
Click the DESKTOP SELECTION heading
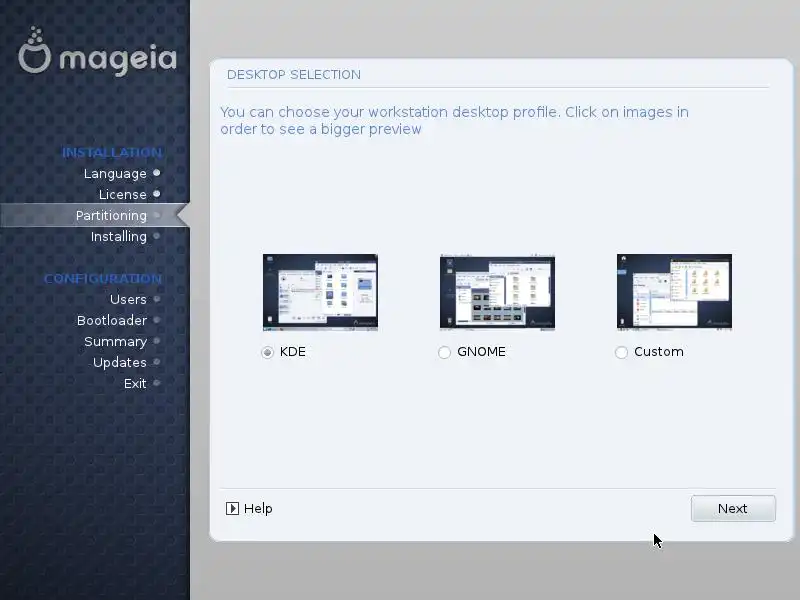pyautogui.click(x=294, y=74)
